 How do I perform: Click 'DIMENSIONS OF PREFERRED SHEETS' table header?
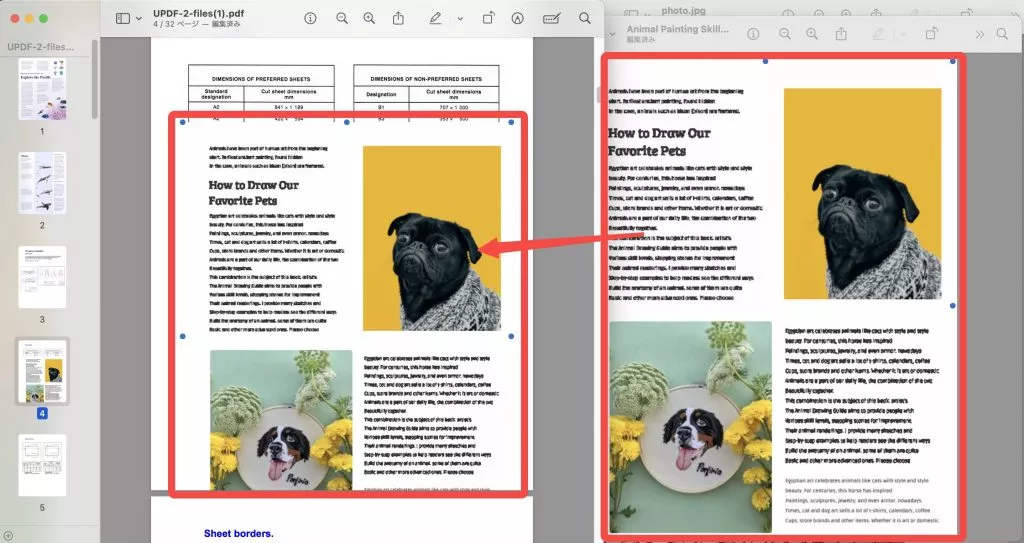[261, 78]
